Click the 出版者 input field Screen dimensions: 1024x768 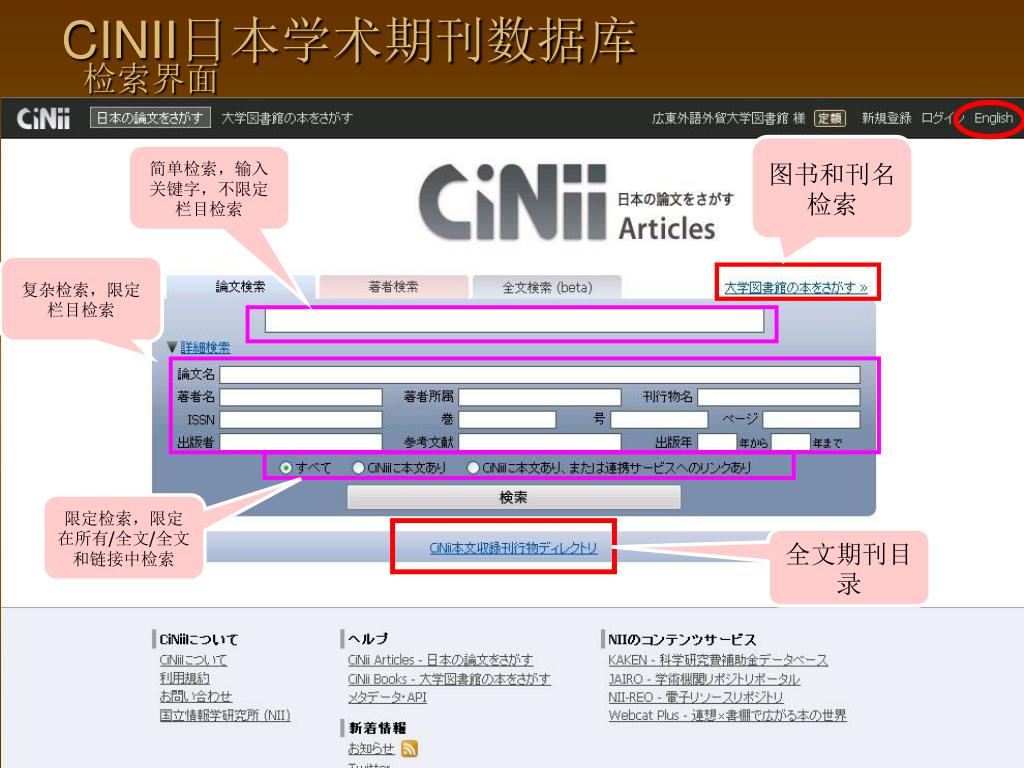tap(300, 442)
